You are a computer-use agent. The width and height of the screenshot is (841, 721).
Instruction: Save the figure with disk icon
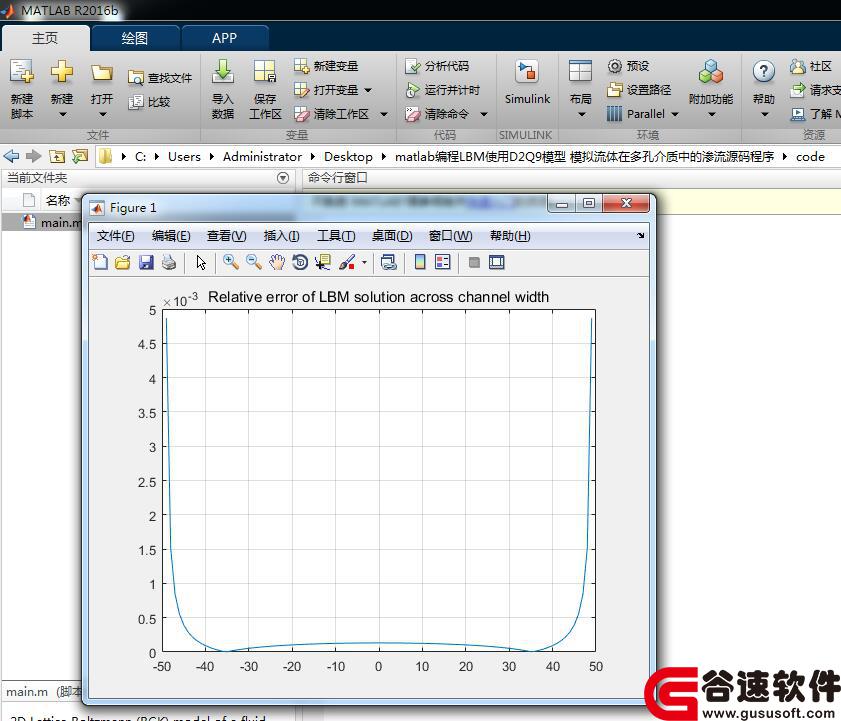pos(146,262)
